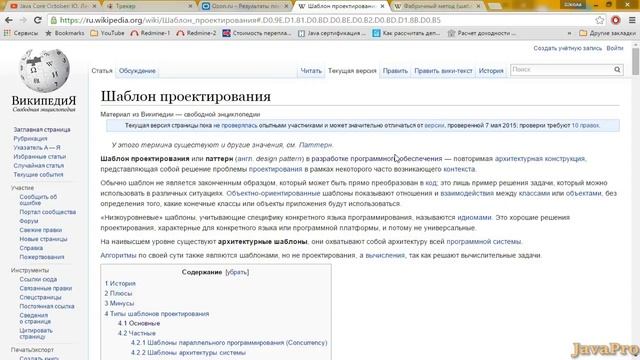Jump to 4.1 Основные section

coord(139,323)
